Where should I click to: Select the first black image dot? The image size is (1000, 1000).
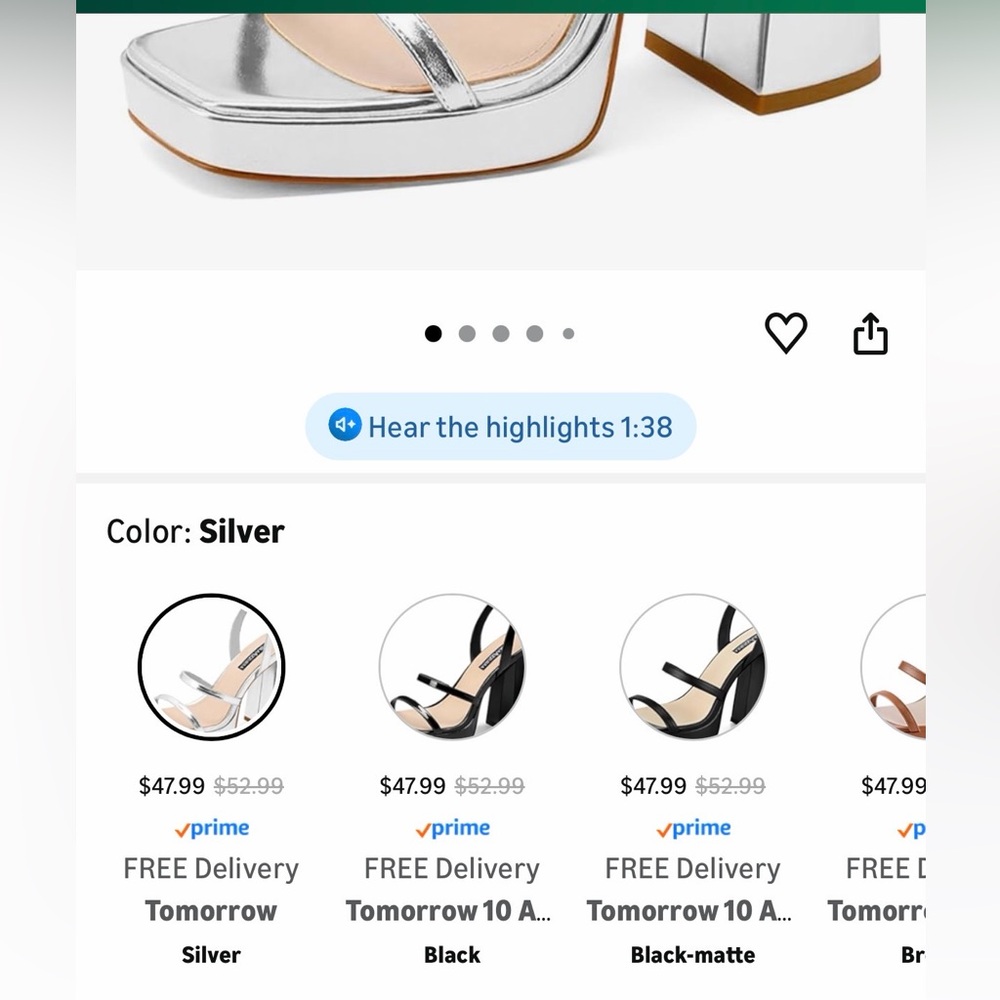point(433,334)
